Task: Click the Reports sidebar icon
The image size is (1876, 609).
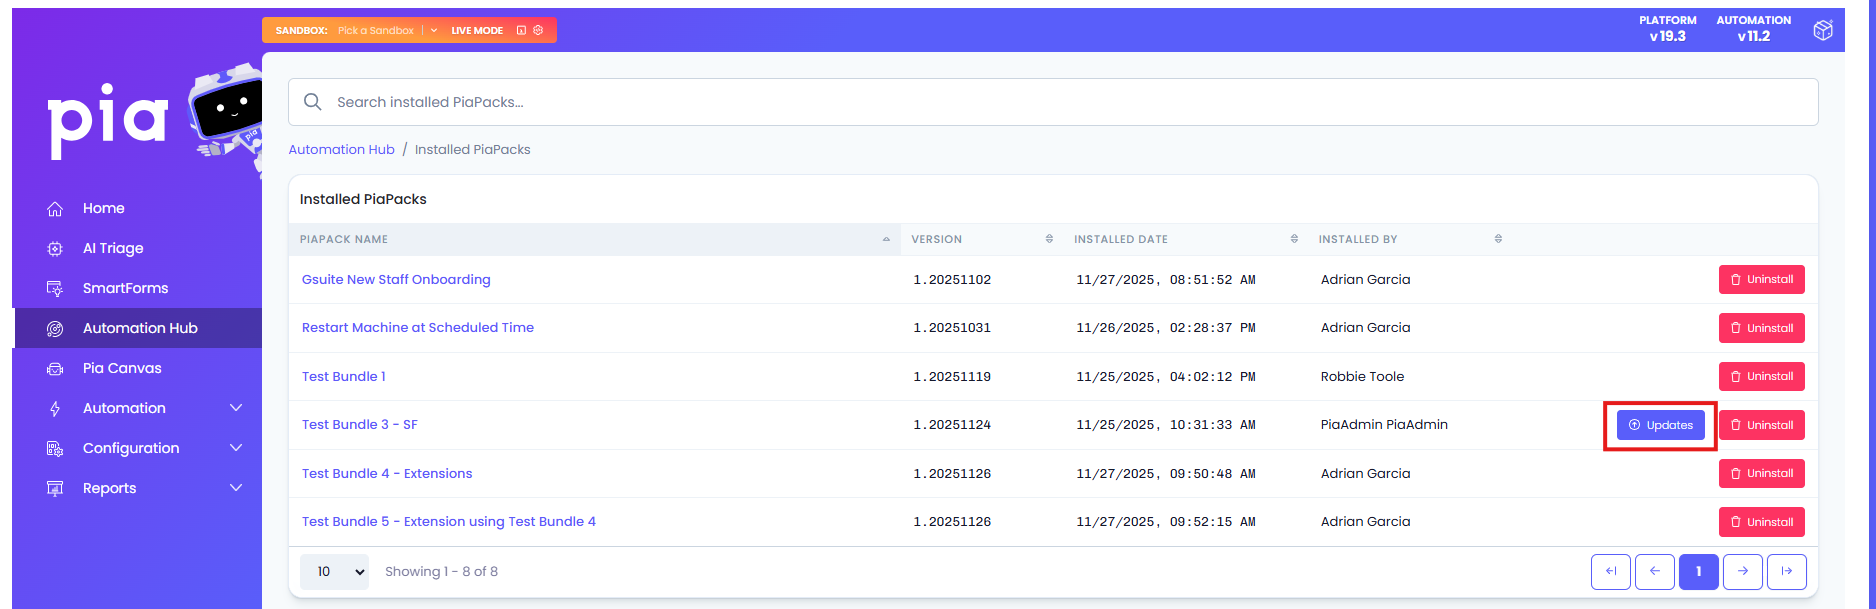Action: point(55,489)
